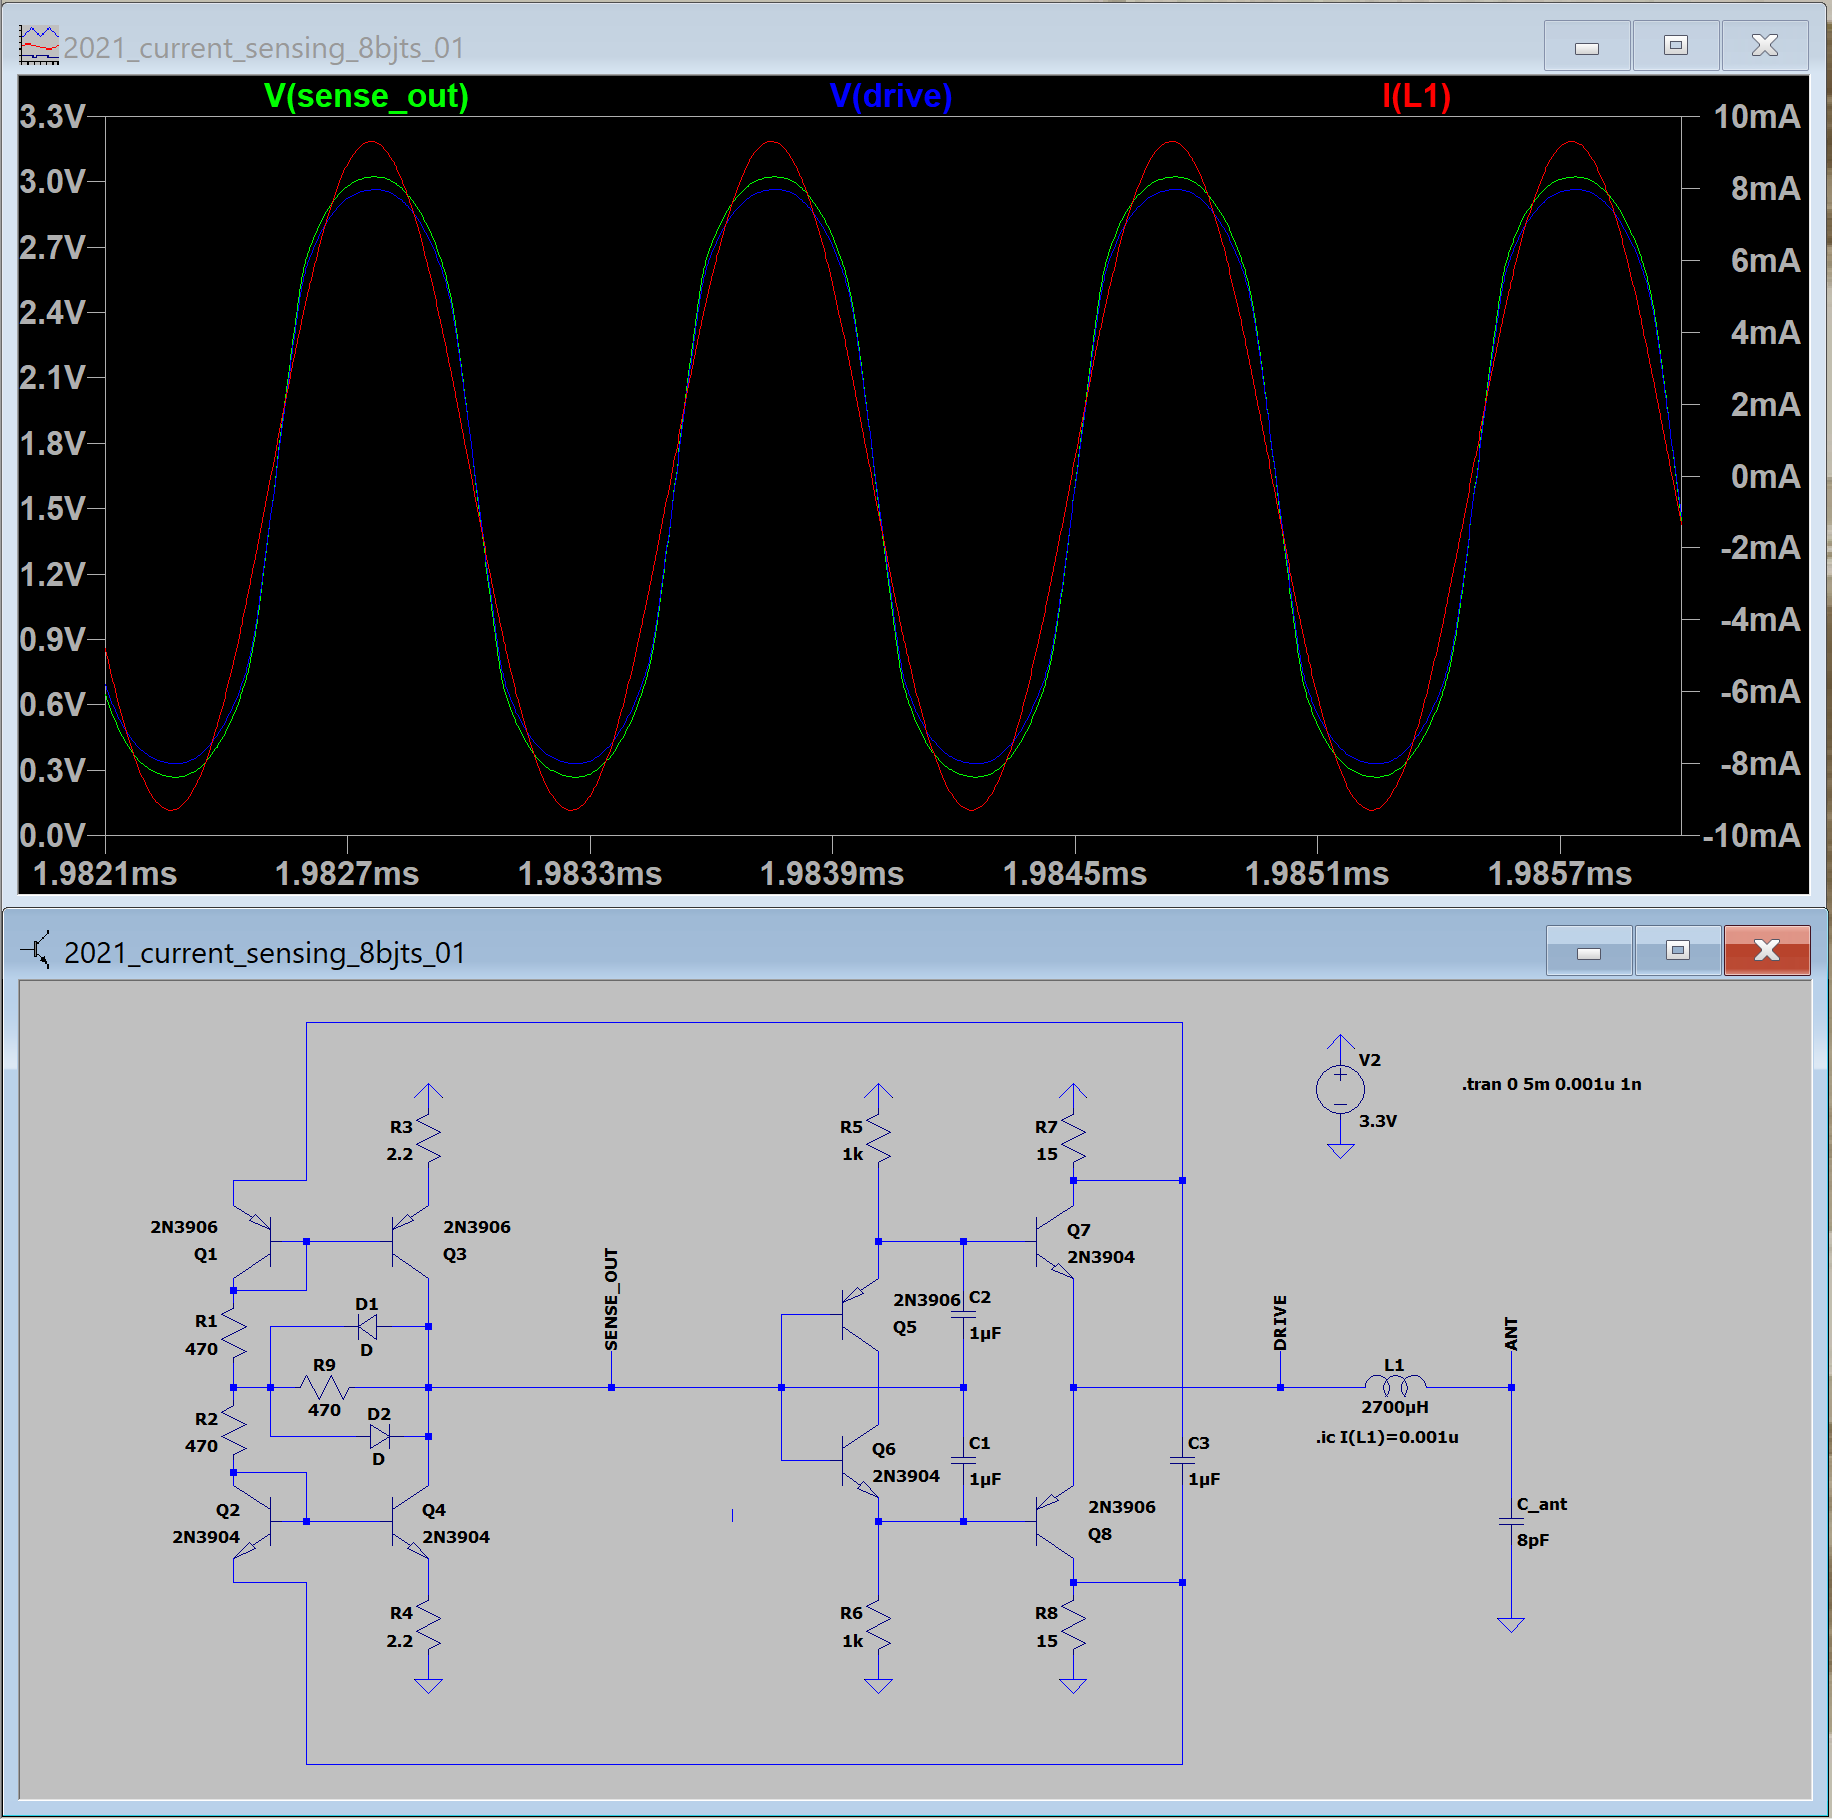Click the 1.9821ms time axis label
Screen dimensions: 1832x1819
coord(105,874)
